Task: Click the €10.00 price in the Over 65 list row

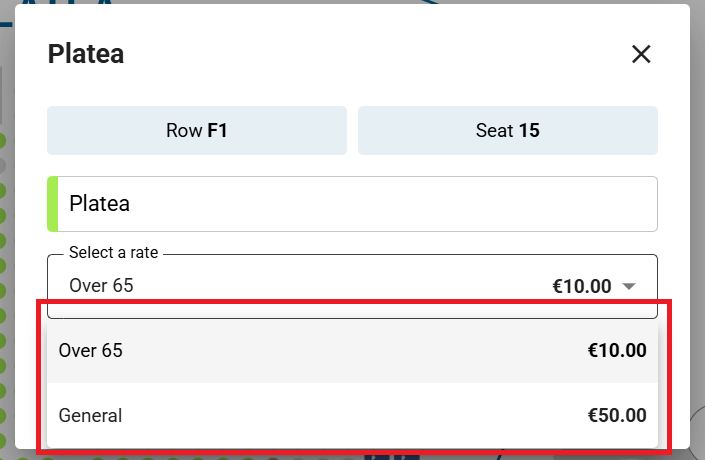Action: (617, 350)
